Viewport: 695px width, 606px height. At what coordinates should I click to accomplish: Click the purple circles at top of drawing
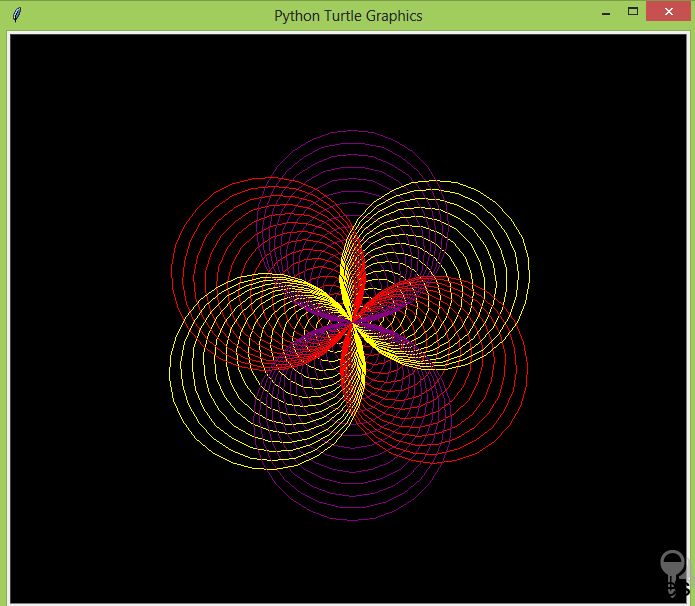coord(353,177)
